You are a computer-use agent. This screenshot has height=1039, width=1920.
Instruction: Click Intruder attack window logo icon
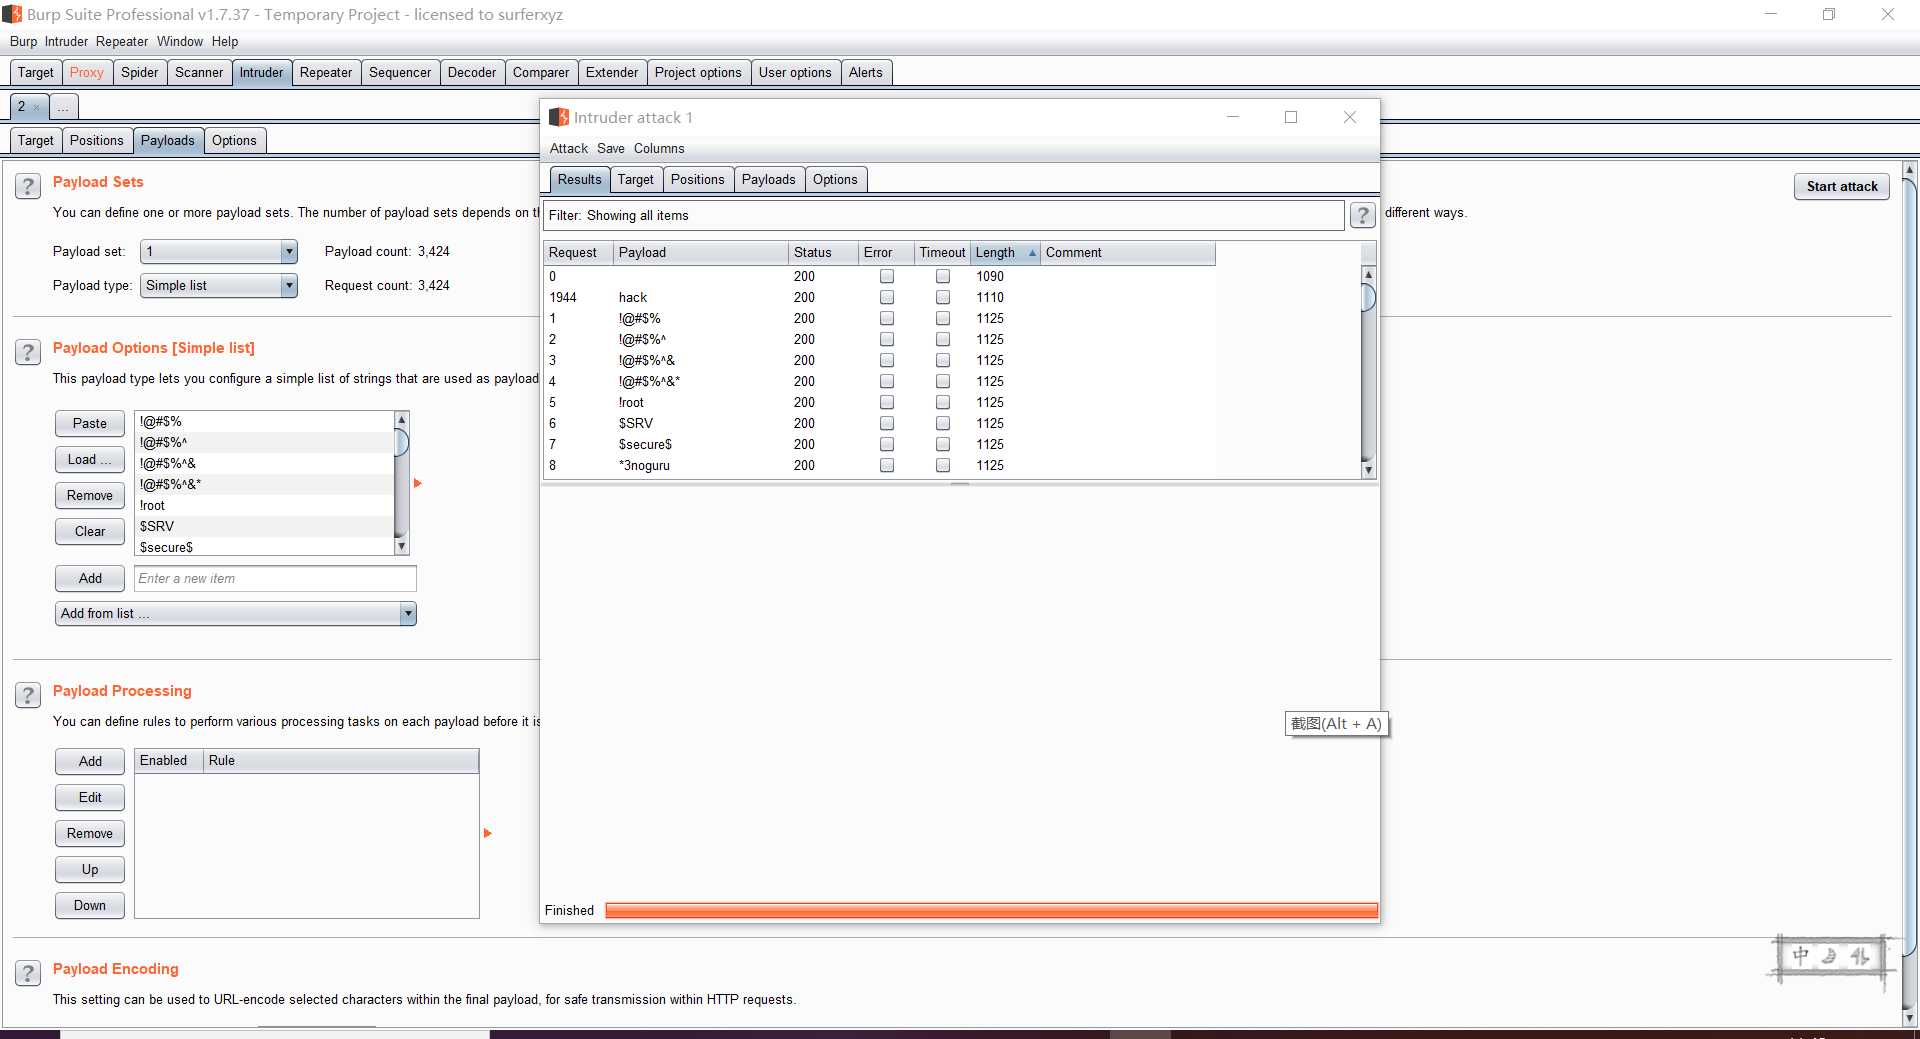pyautogui.click(x=559, y=117)
